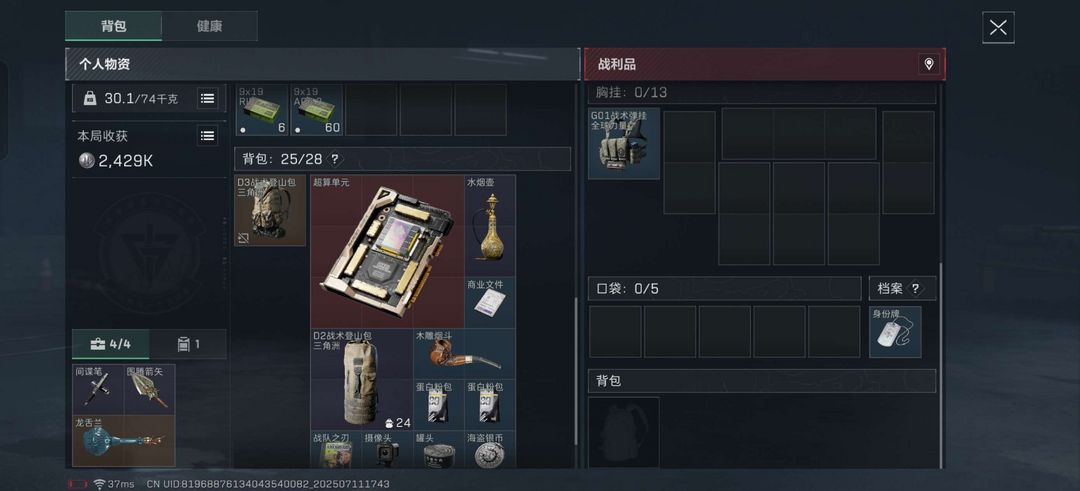Screen dimensions: 1080x491
Task: Switch to the 健康 tab
Action: click(x=209, y=26)
